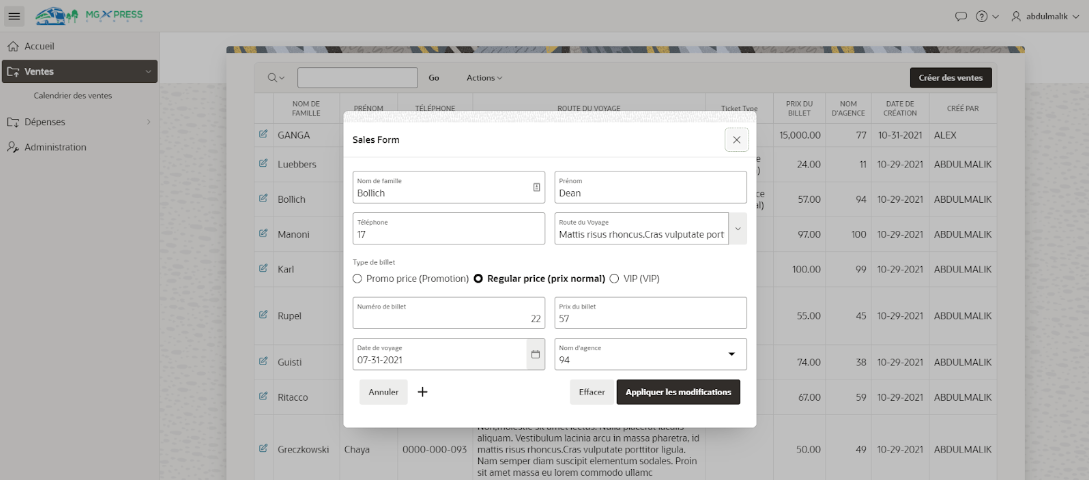Click the Téléphone field
The height and width of the screenshot is (480, 1089).
[x=449, y=229]
